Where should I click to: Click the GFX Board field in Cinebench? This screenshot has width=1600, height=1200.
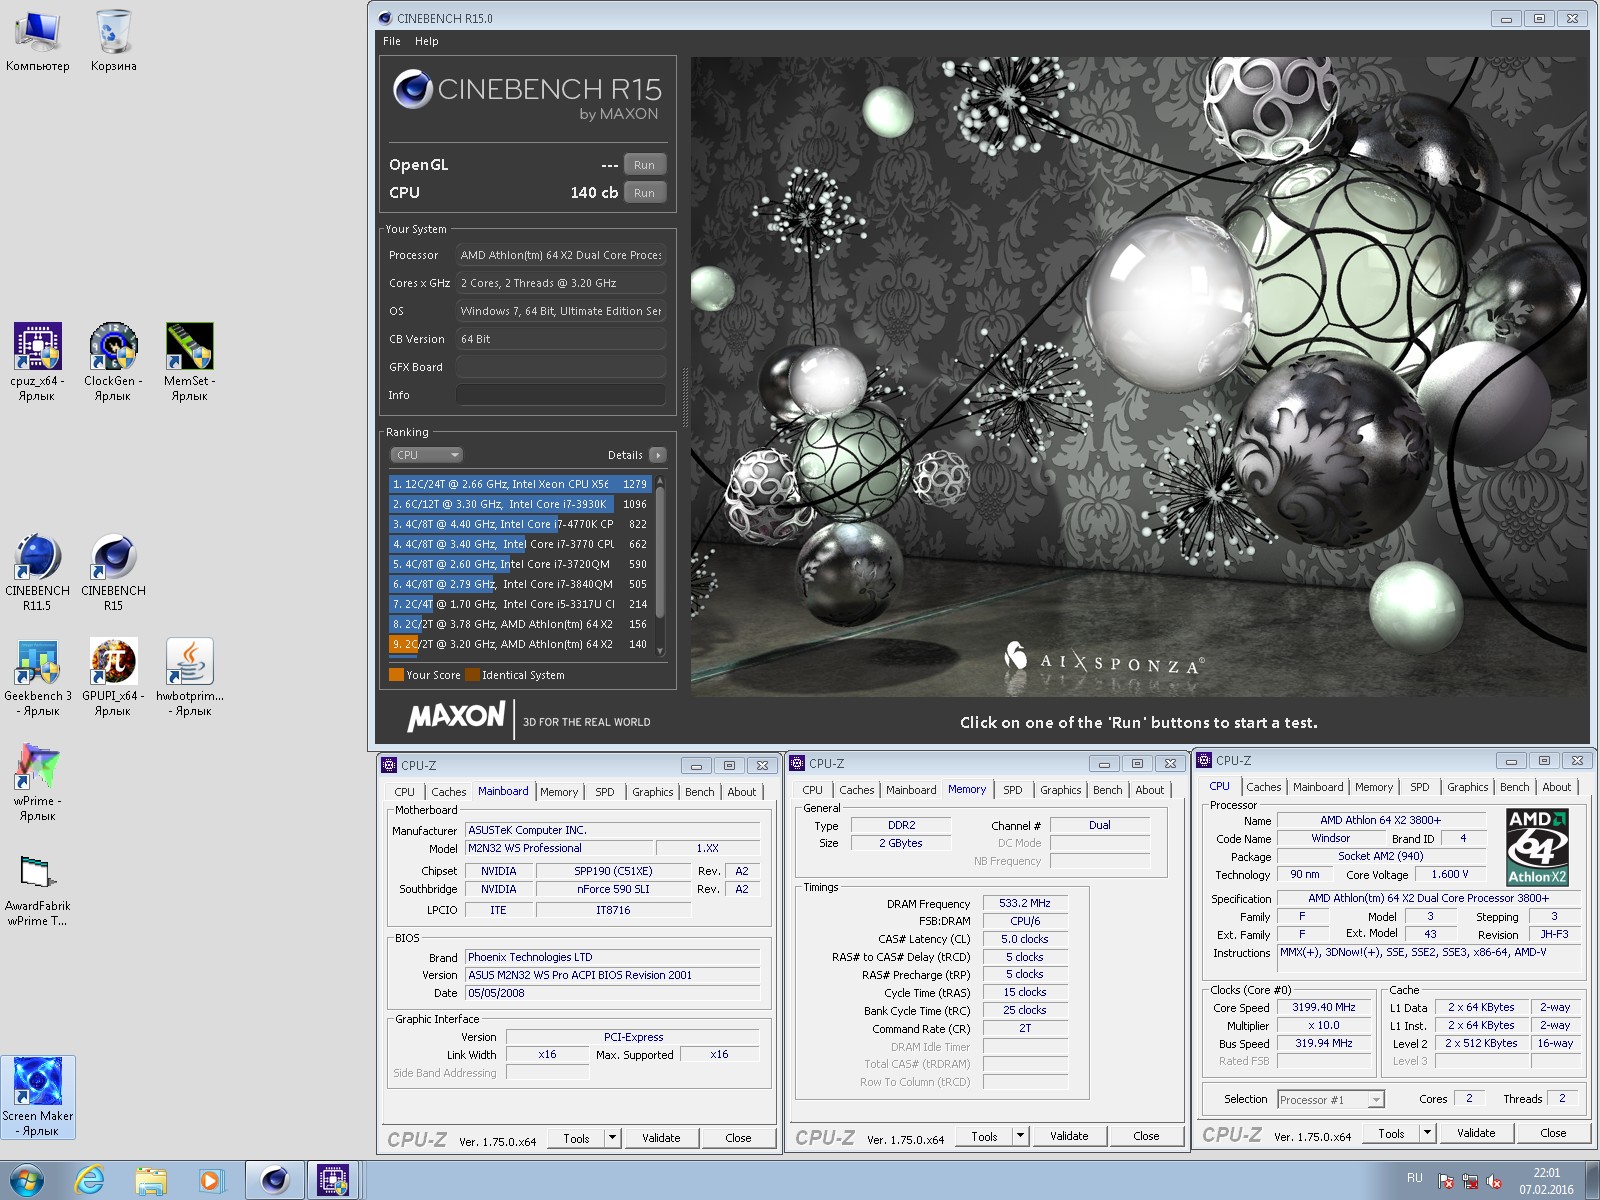pyautogui.click(x=561, y=367)
